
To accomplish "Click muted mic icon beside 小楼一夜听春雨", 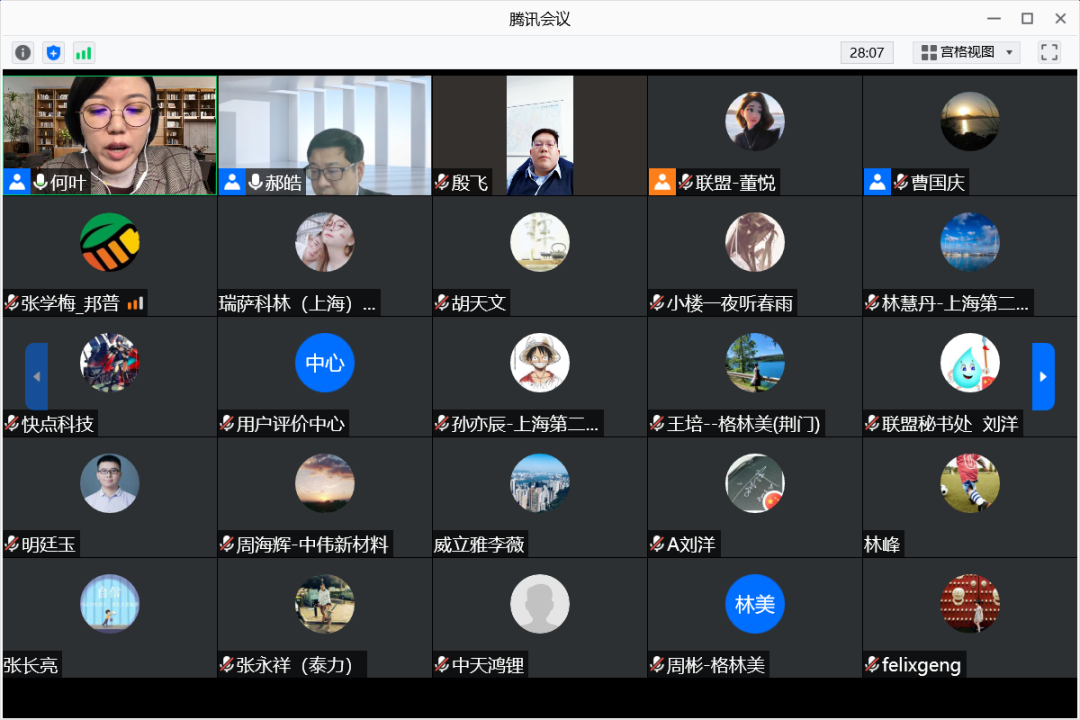I will (x=656, y=303).
